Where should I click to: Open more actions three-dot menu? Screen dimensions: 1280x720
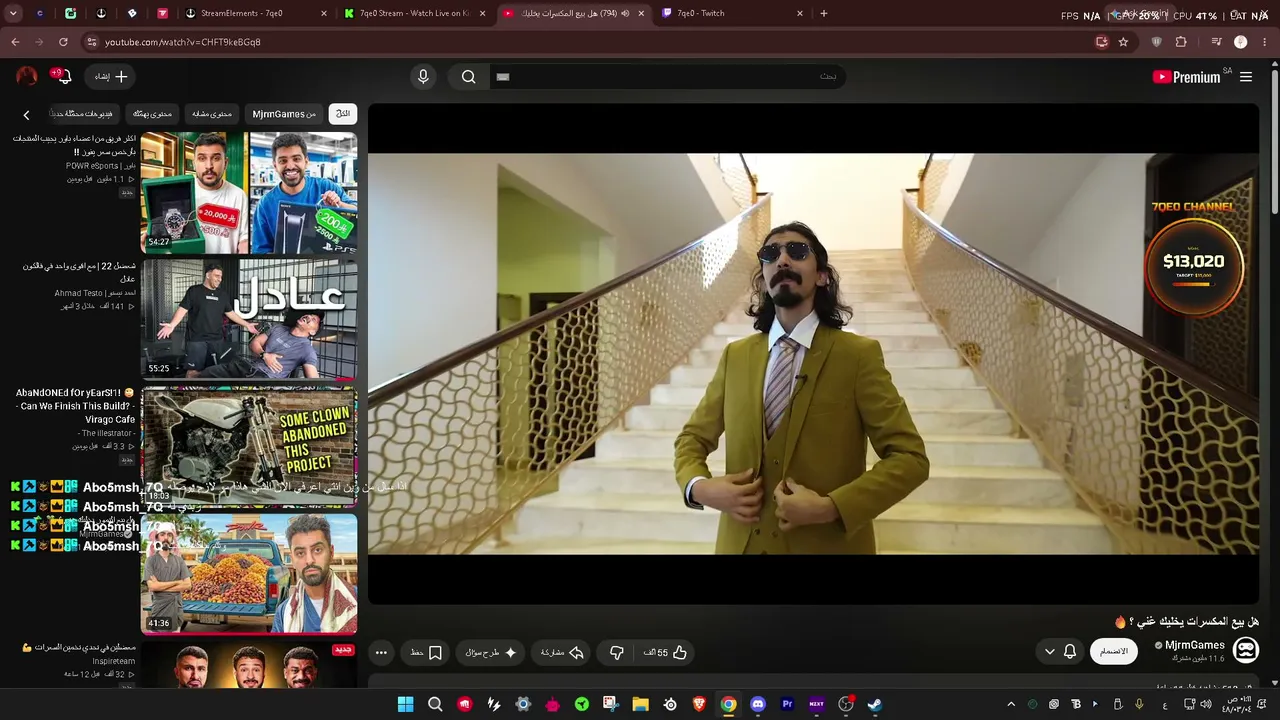(x=381, y=652)
